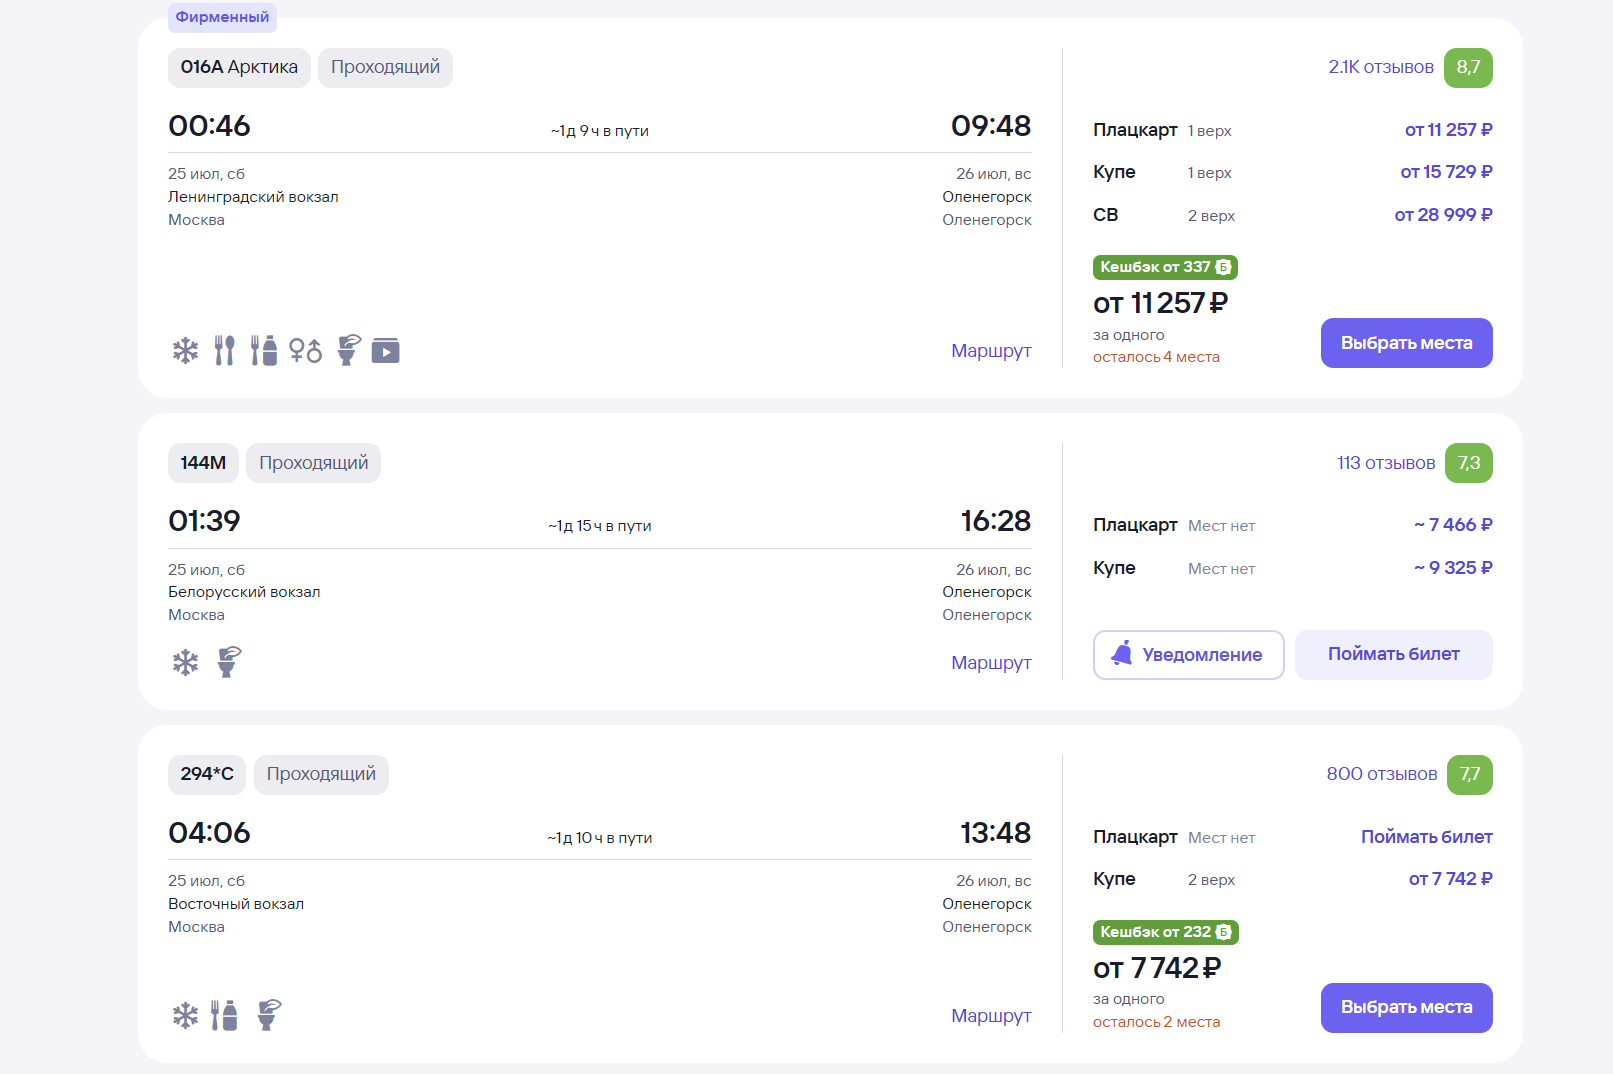The height and width of the screenshot is (1074, 1613).
Task: Click the video entertainment icon for train 016A
Action: point(386,351)
